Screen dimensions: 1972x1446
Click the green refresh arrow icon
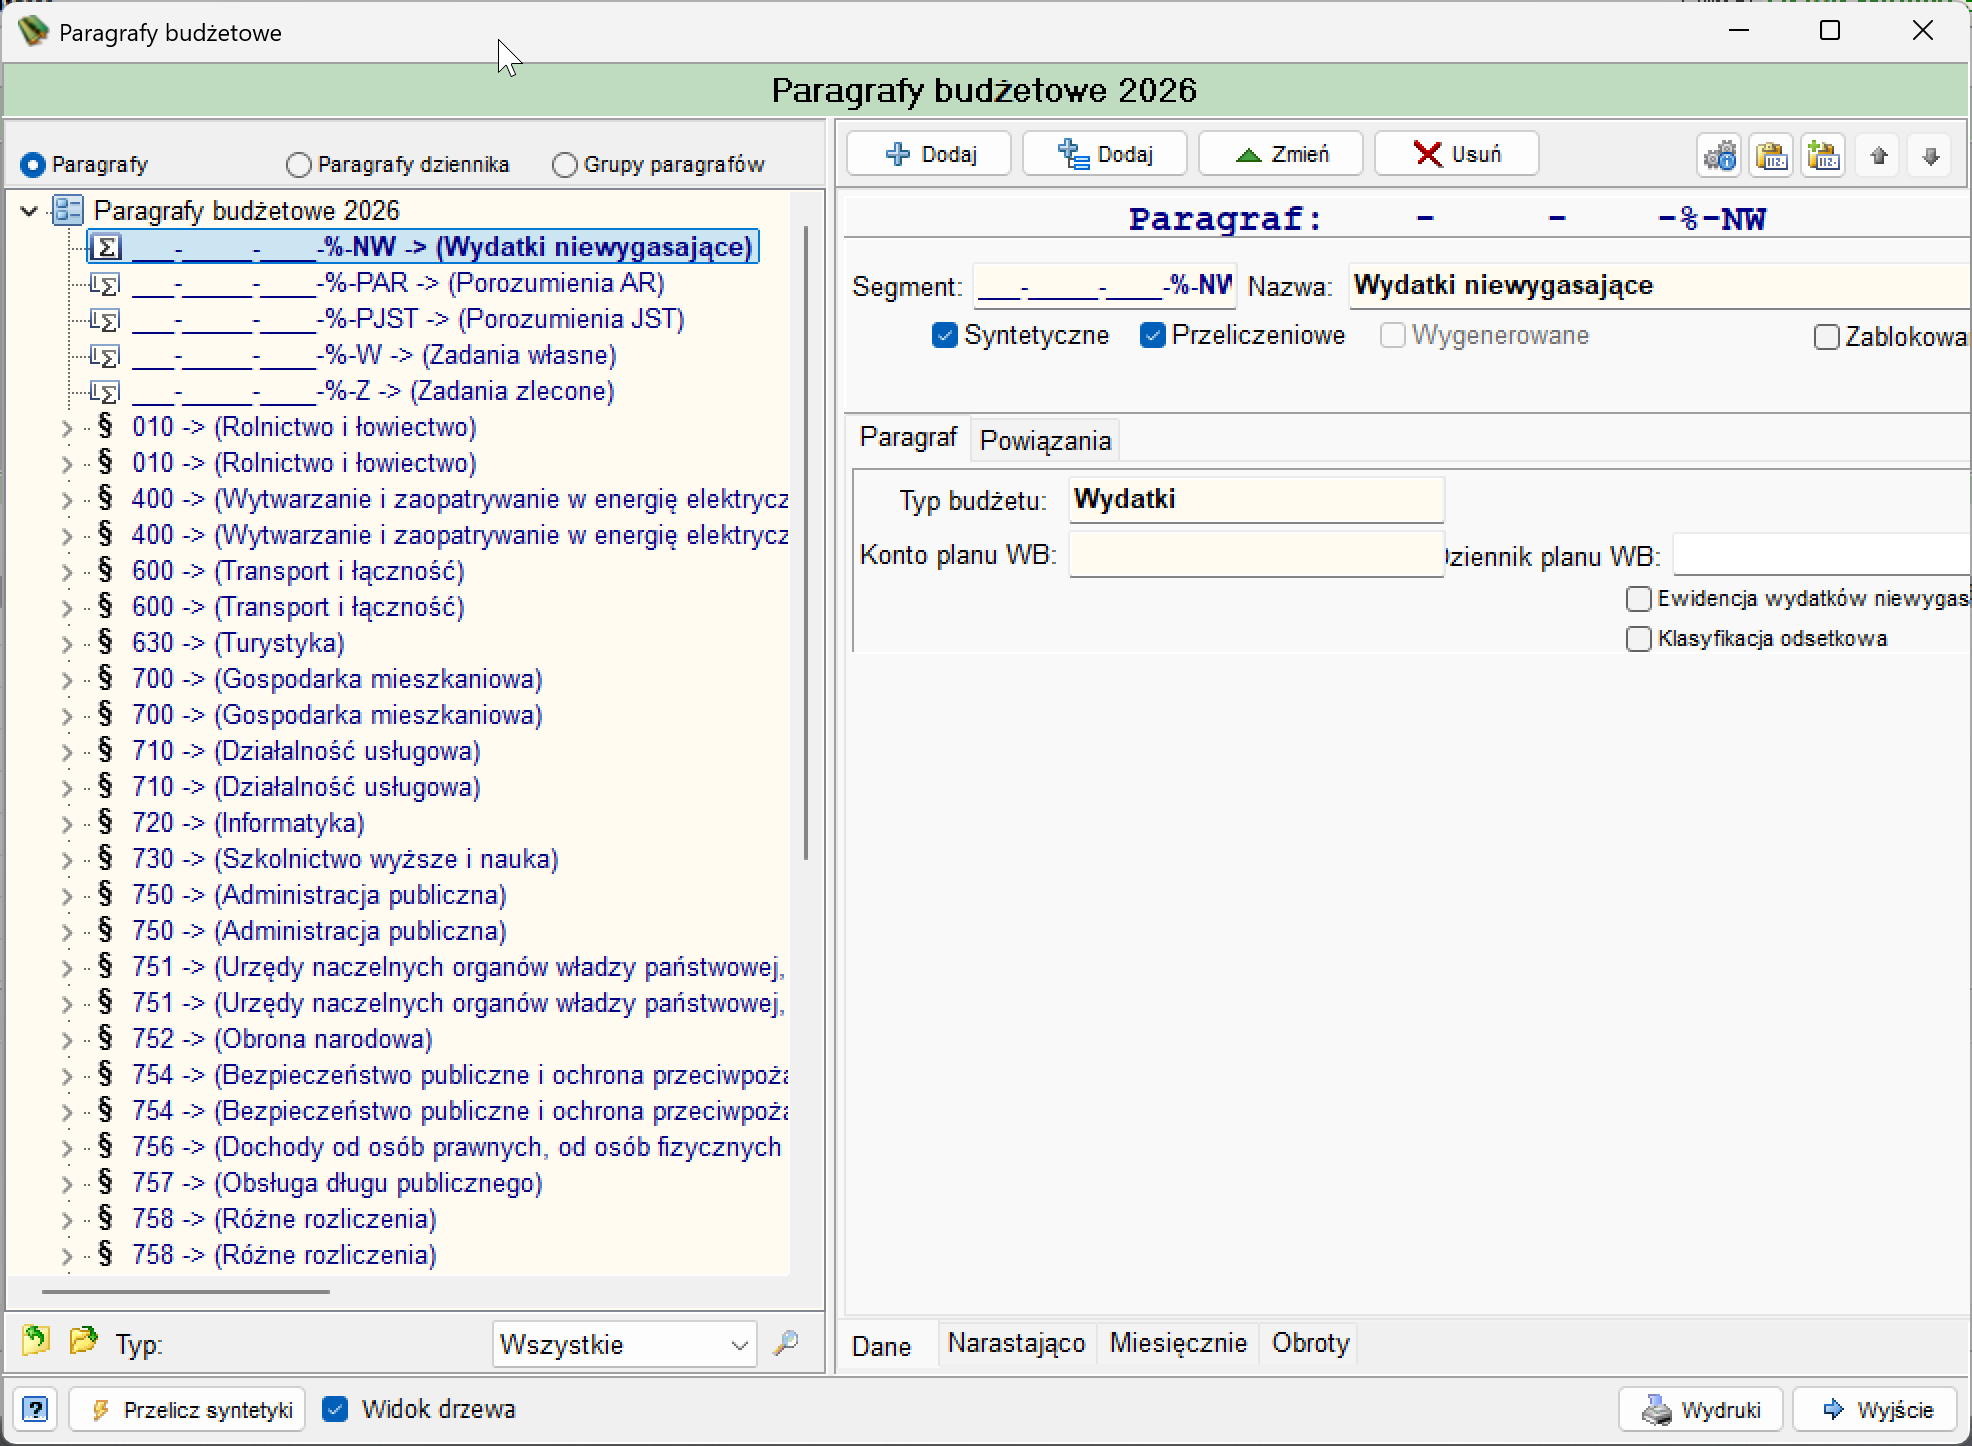(36, 1340)
